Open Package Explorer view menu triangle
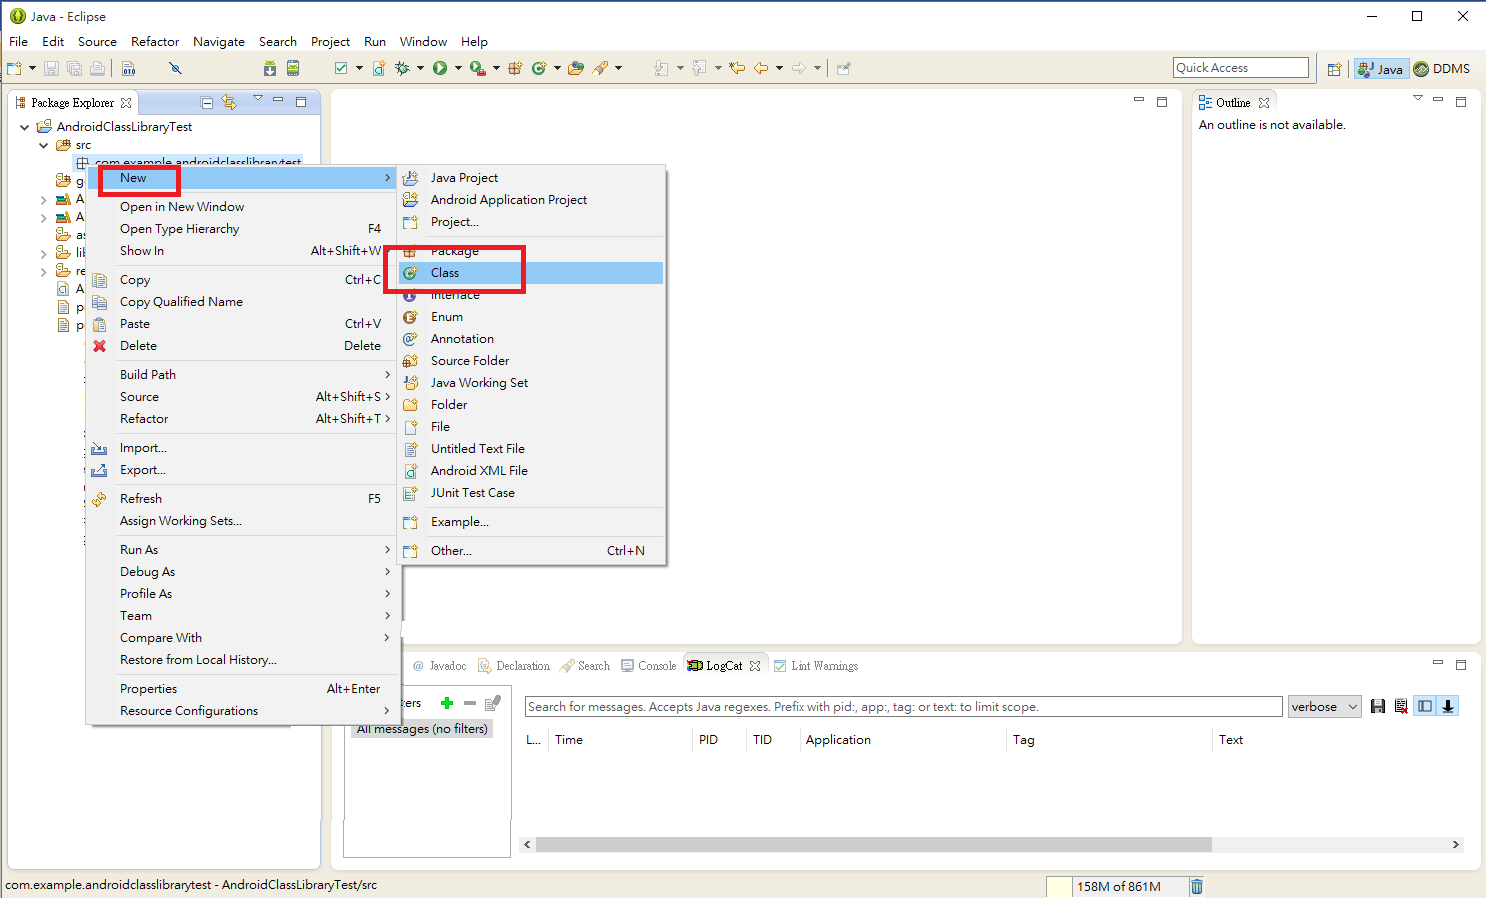Screen dimensions: 1486x898 (x=258, y=98)
